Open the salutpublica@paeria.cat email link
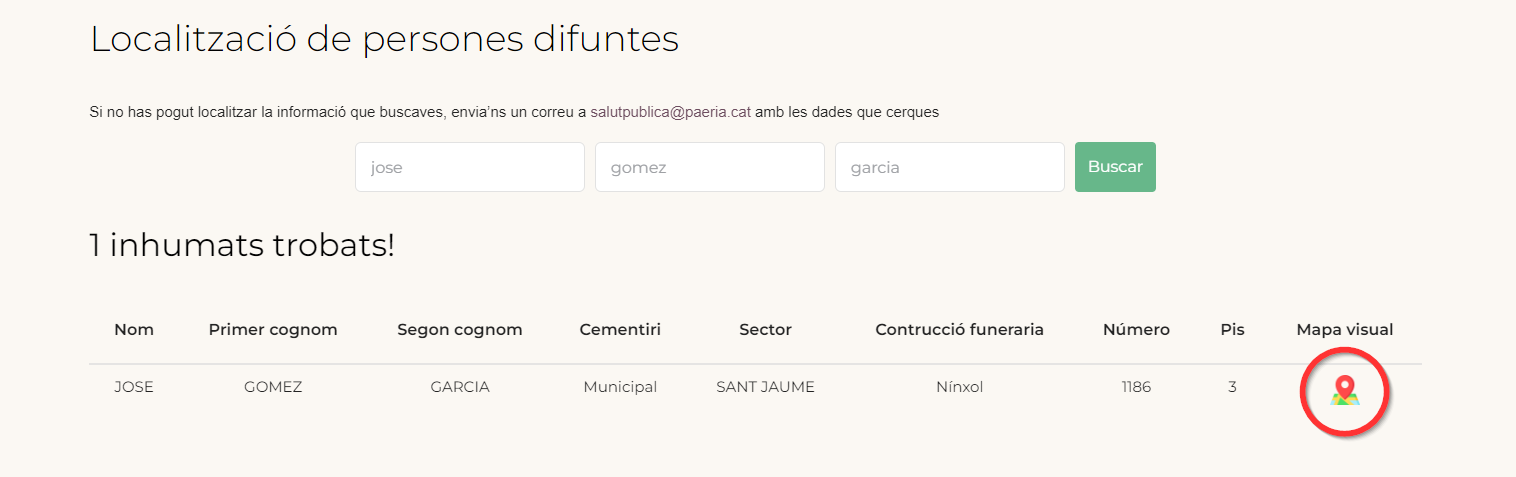Screen dimensions: 1516x477 point(670,112)
